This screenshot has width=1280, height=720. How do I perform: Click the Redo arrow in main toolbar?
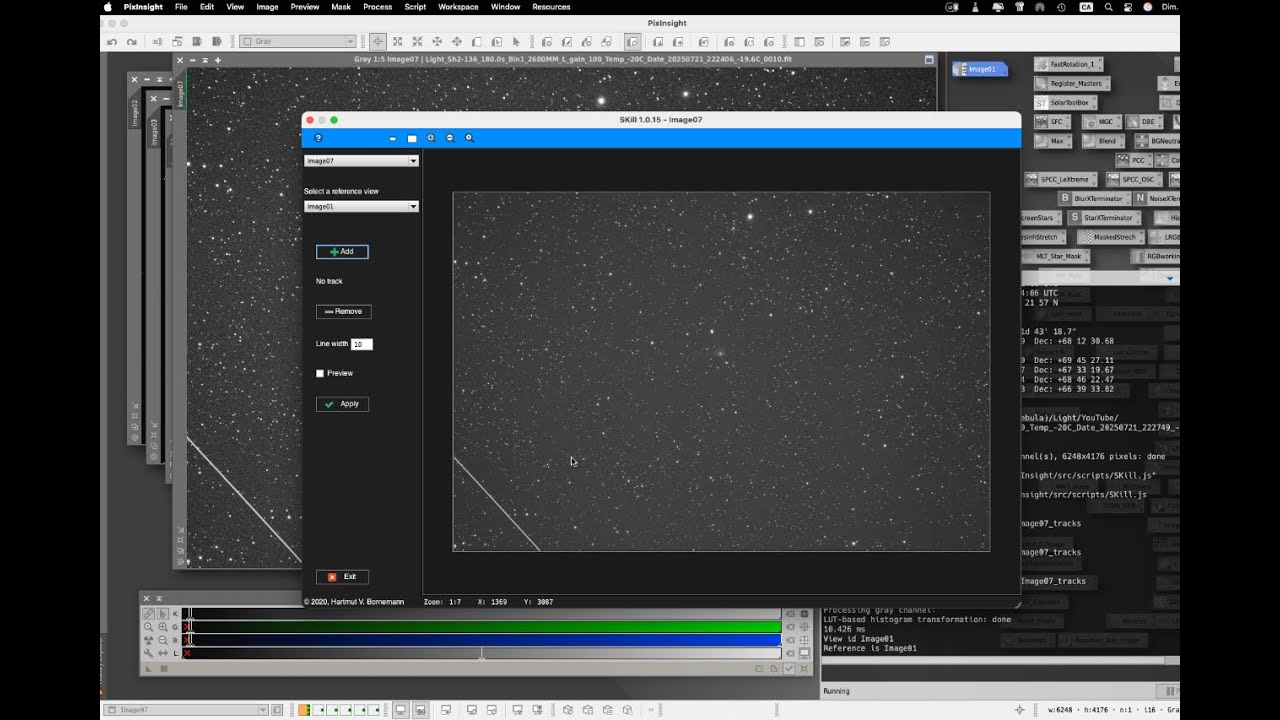tap(131, 42)
